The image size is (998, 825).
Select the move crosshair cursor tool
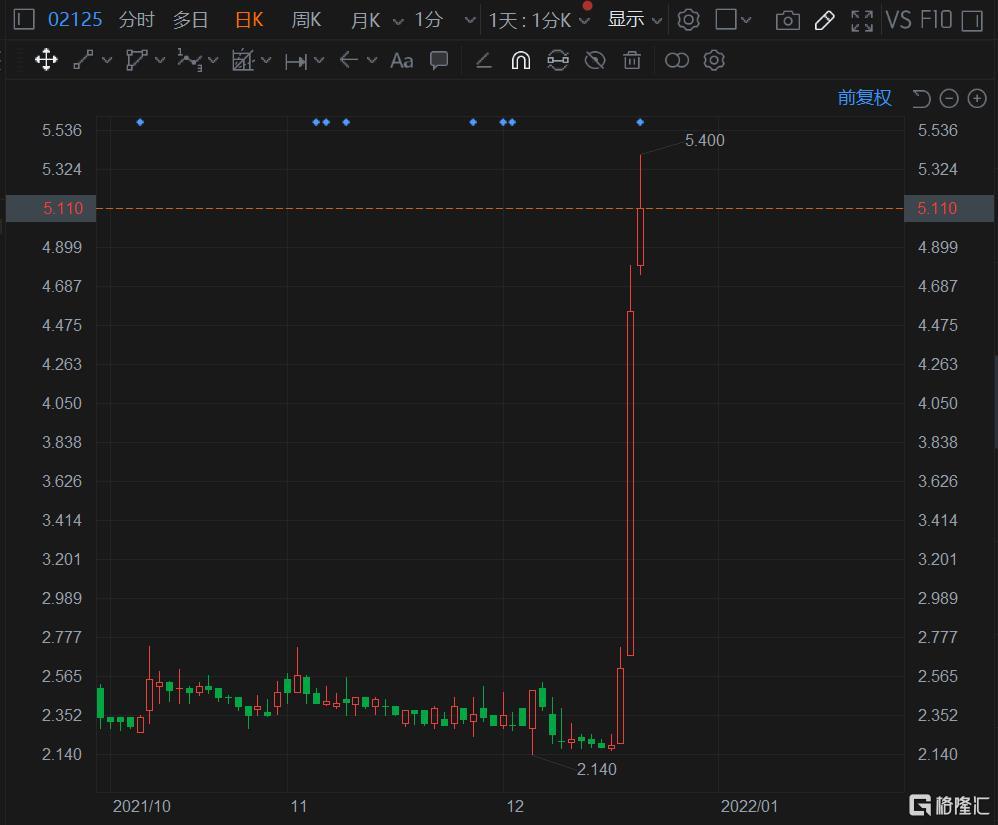(46, 60)
